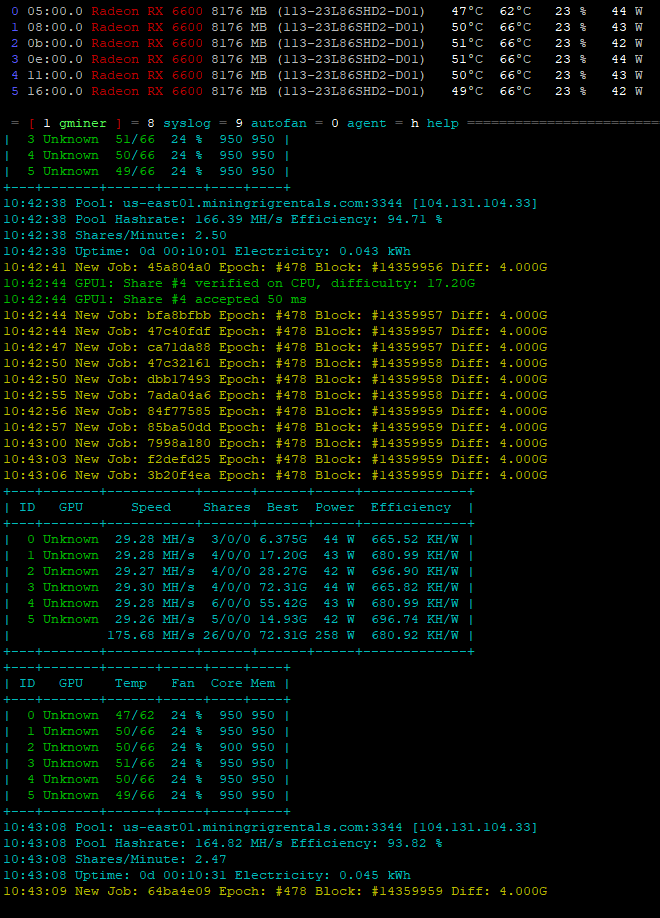Select job ID 64ba4e09 in last line
Viewport: 660px width, 918px height.
(179, 891)
